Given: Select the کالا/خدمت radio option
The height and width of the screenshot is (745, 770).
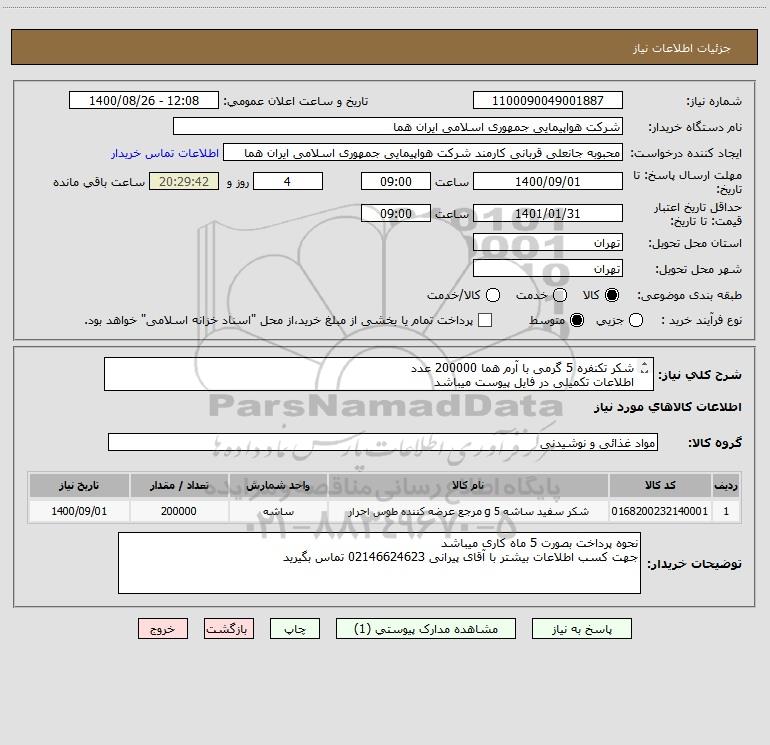Looking at the screenshot, I should [x=493, y=295].
